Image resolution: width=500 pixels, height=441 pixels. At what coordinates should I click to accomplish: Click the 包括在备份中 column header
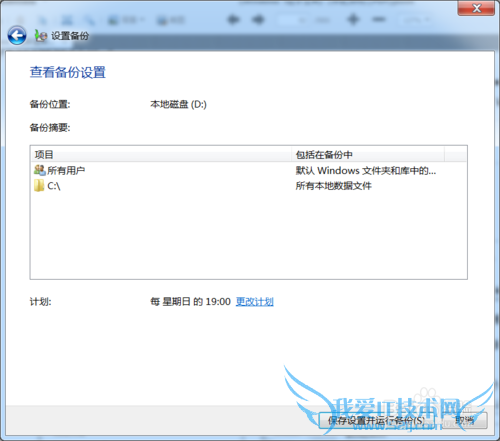368,154
